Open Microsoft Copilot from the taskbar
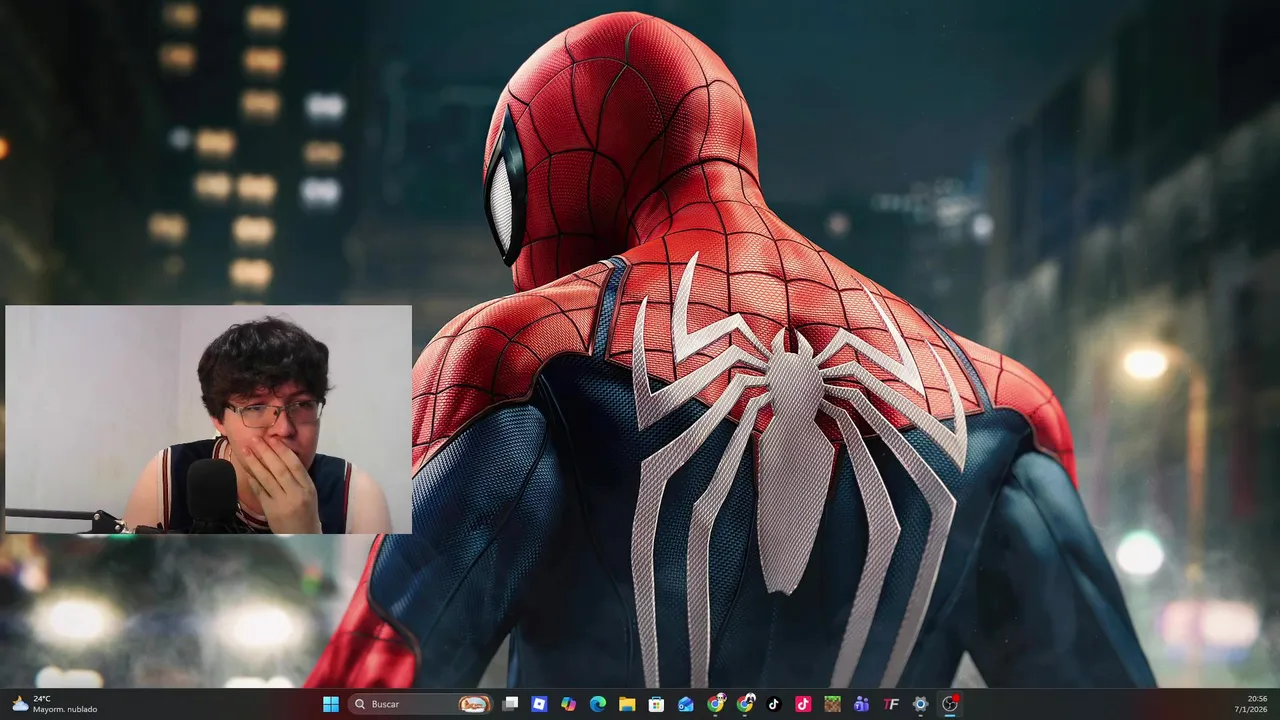Screen dimensions: 1280x720 (568, 704)
